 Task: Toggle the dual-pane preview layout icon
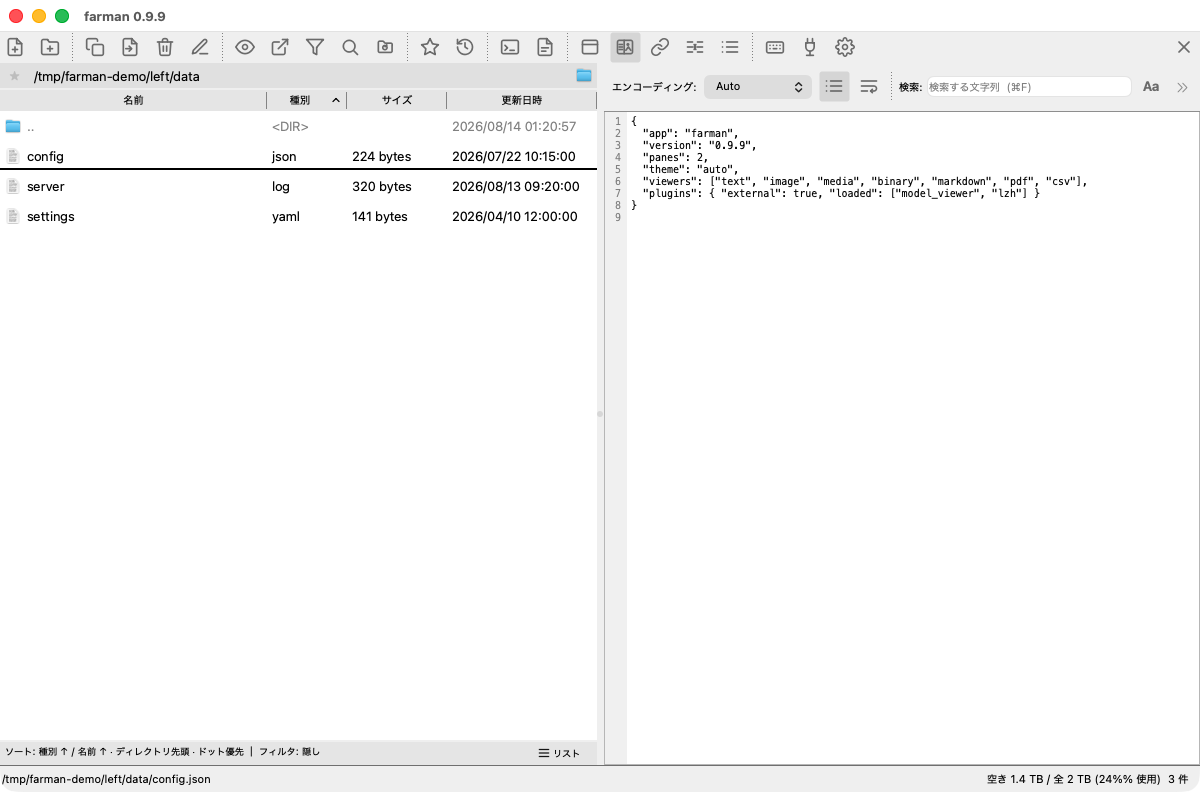[x=625, y=47]
